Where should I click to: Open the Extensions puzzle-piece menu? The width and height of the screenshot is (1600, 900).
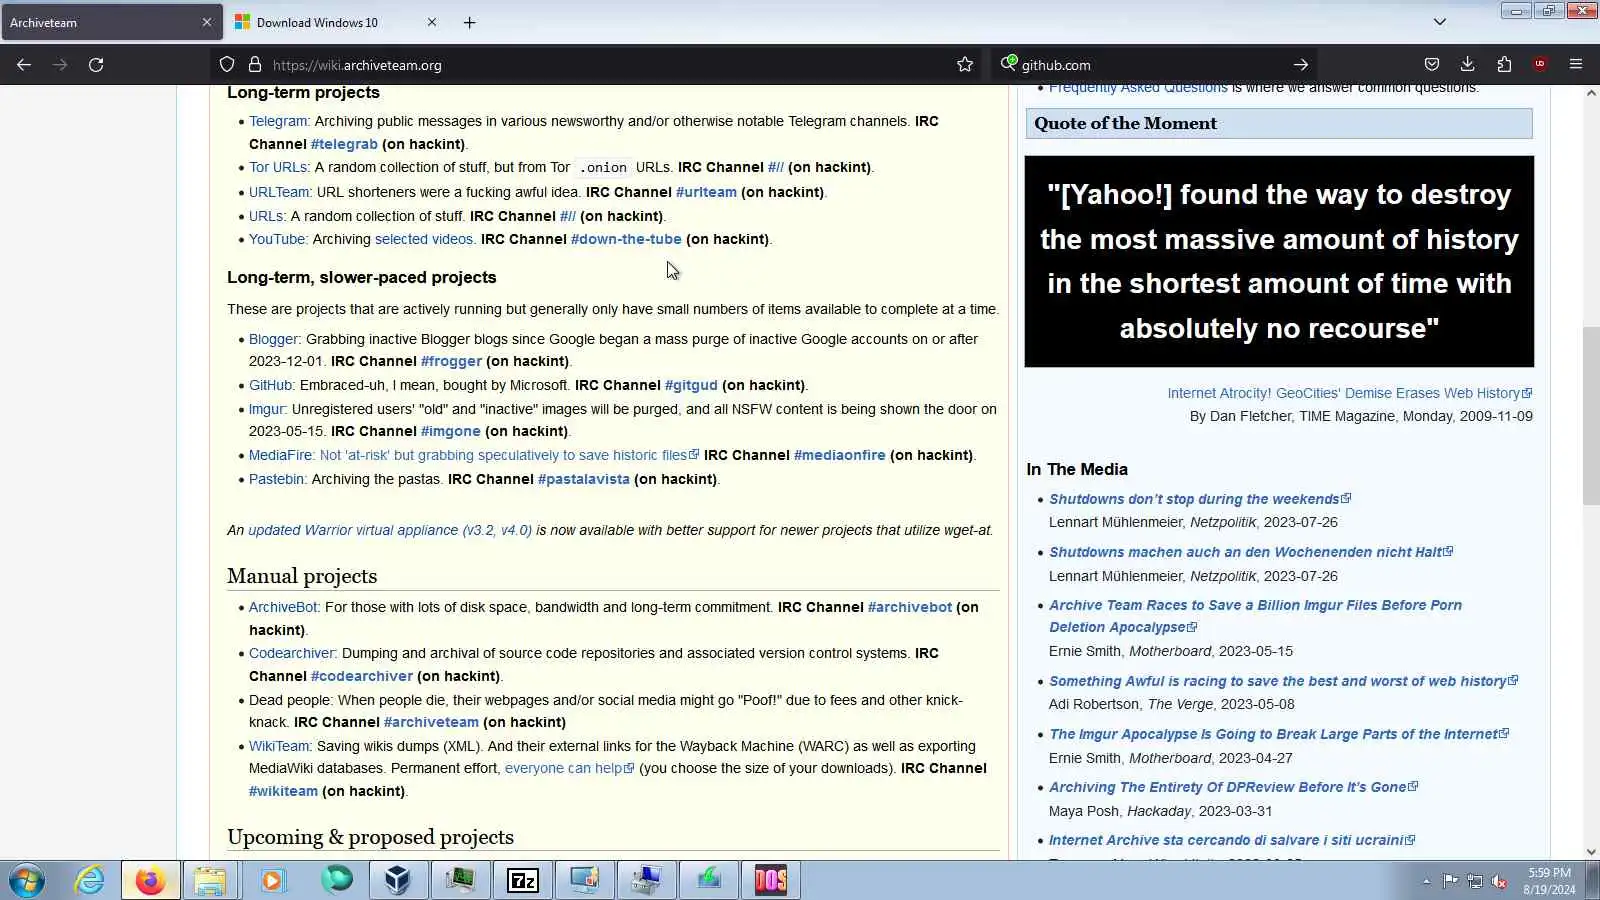1504,65
